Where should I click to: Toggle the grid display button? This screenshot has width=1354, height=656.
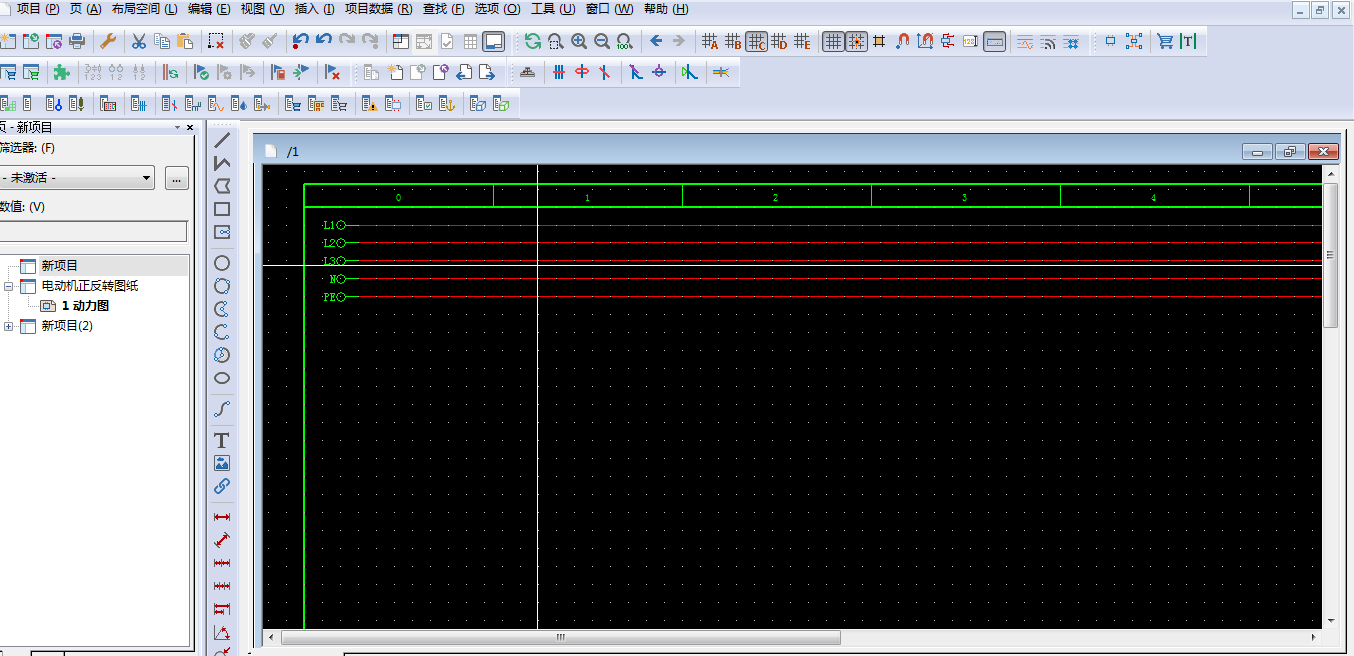[833, 41]
